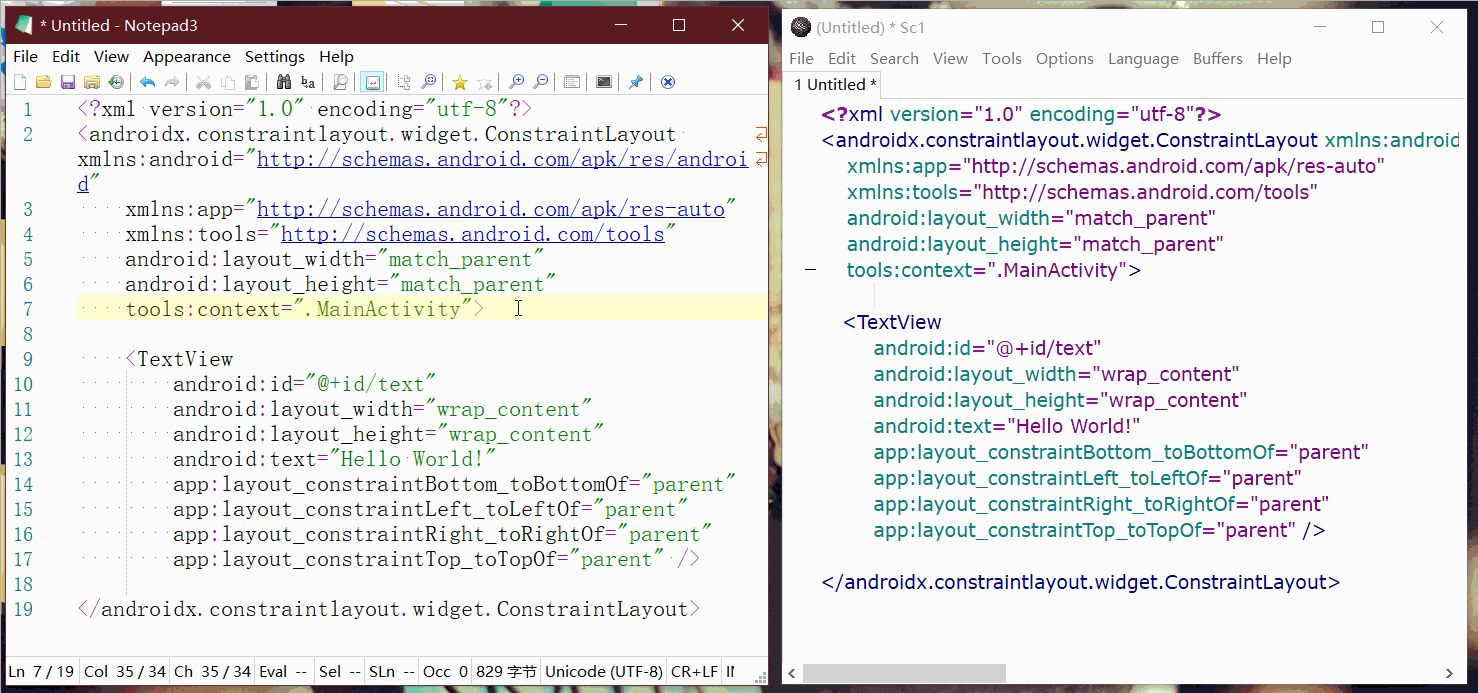Click the apk/res/android URL on line 2
The height and width of the screenshot is (693, 1478).
(x=503, y=159)
